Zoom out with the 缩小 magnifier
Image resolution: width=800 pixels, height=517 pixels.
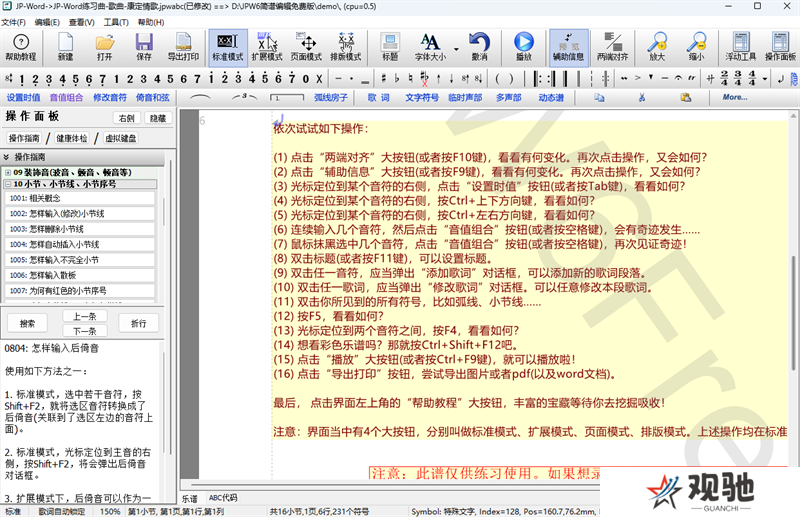[x=696, y=47]
